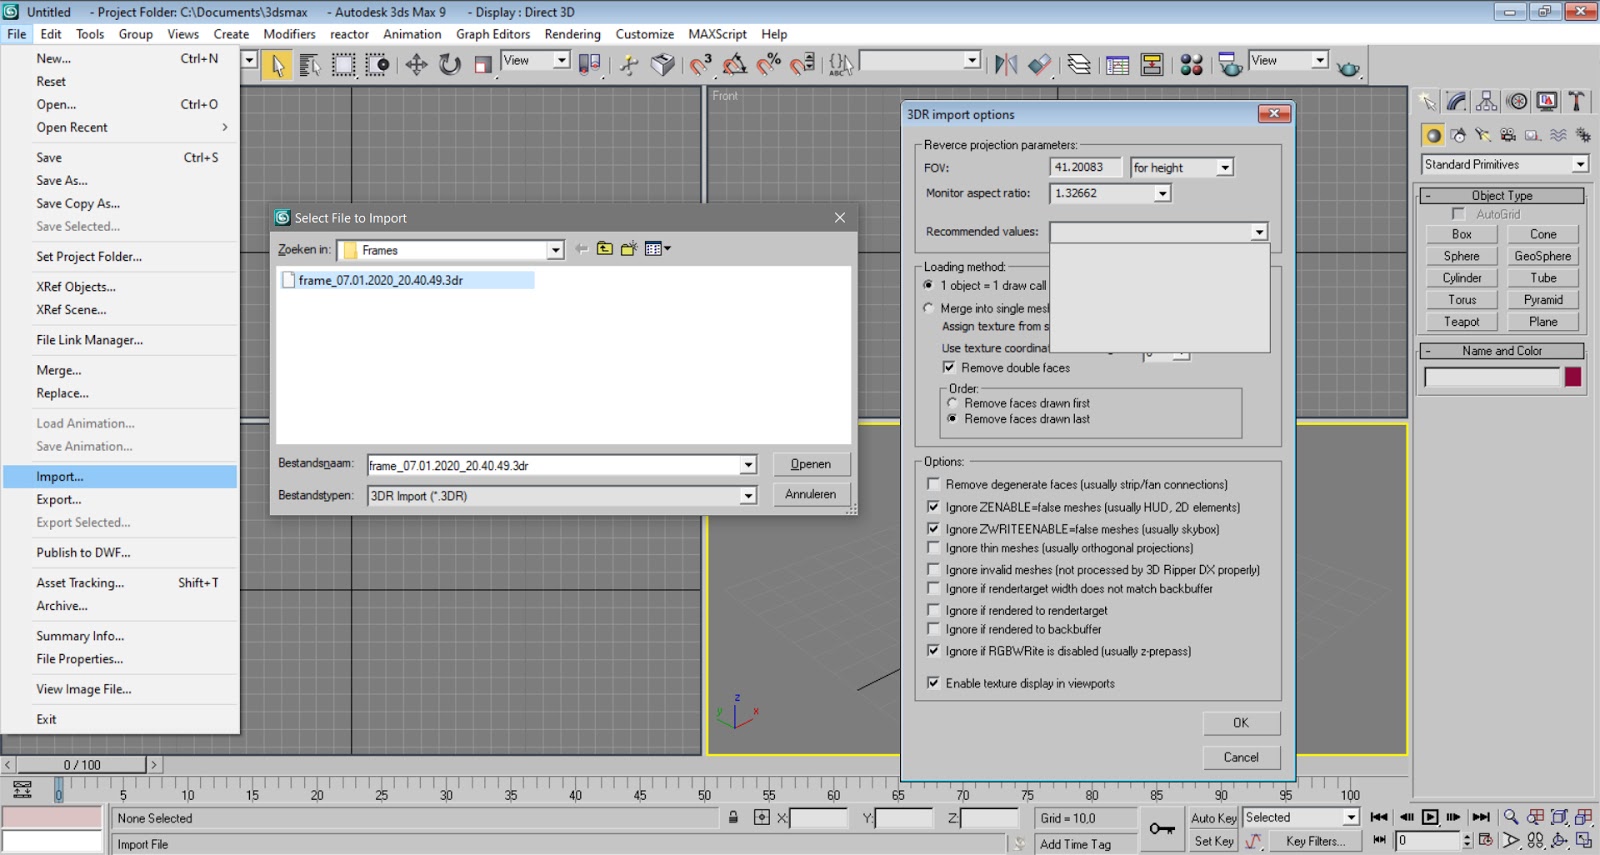Open the FOV 'for height' dropdown
The width and height of the screenshot is (1600, 855).
point(1224,168)
